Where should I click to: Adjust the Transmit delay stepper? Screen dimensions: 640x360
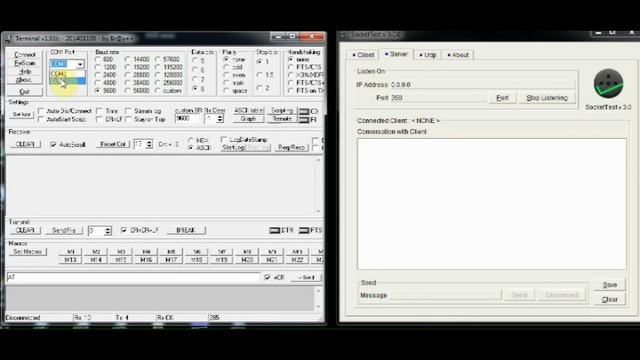click(x=108, y=231)
